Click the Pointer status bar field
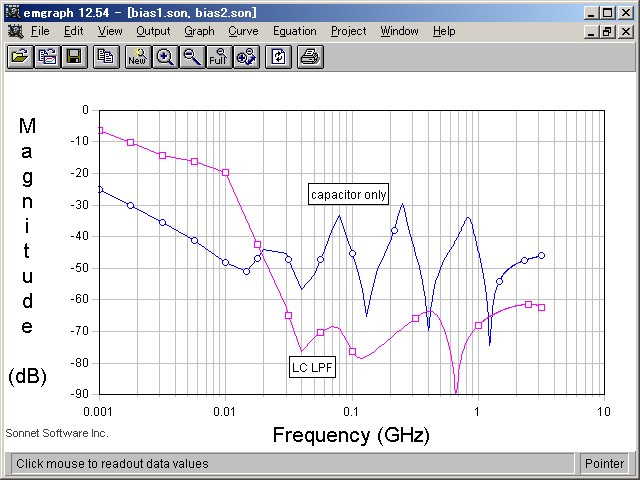This screenshot has height=480, width=640. 604,464
